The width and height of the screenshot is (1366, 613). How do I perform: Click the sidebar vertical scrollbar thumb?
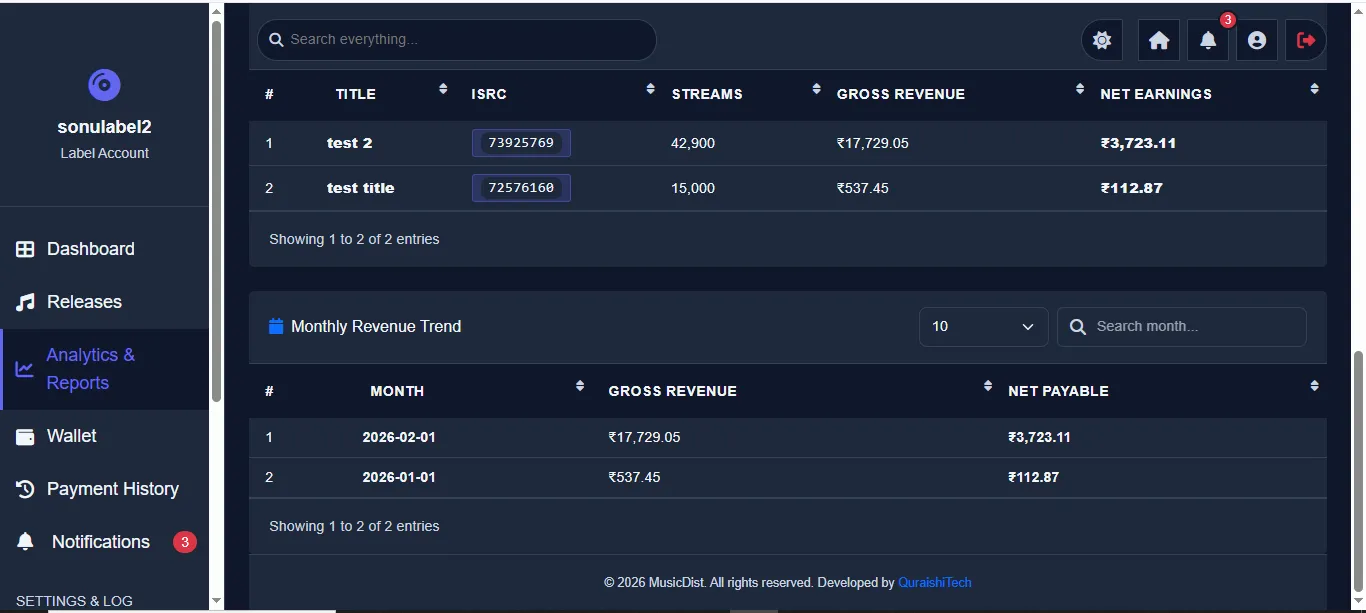(x=216, y=211)
